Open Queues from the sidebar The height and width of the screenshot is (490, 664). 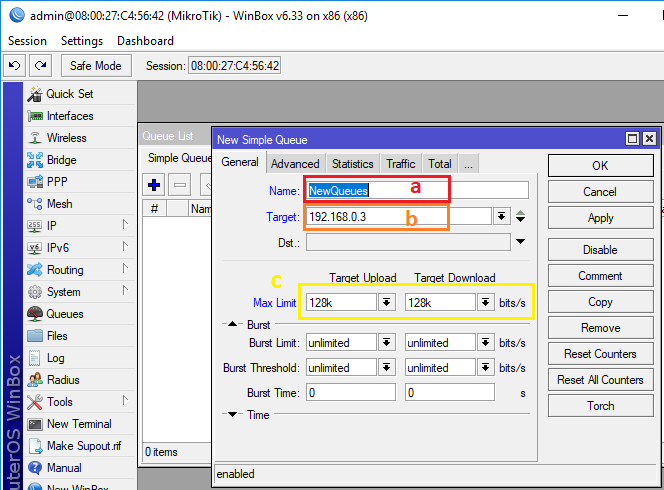[80, 314]
